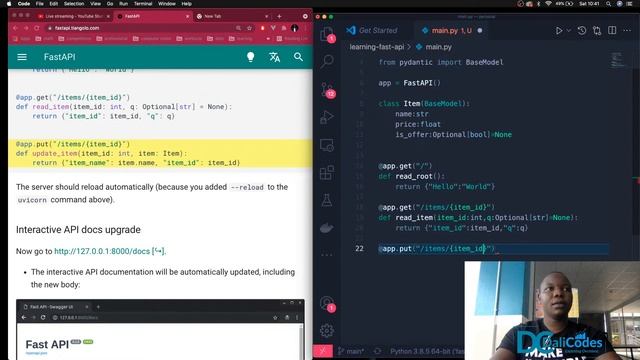Open the Run menu in the menu bar
Image resolution: width=640 pixels, height=360 pixels.
[123, 4]
